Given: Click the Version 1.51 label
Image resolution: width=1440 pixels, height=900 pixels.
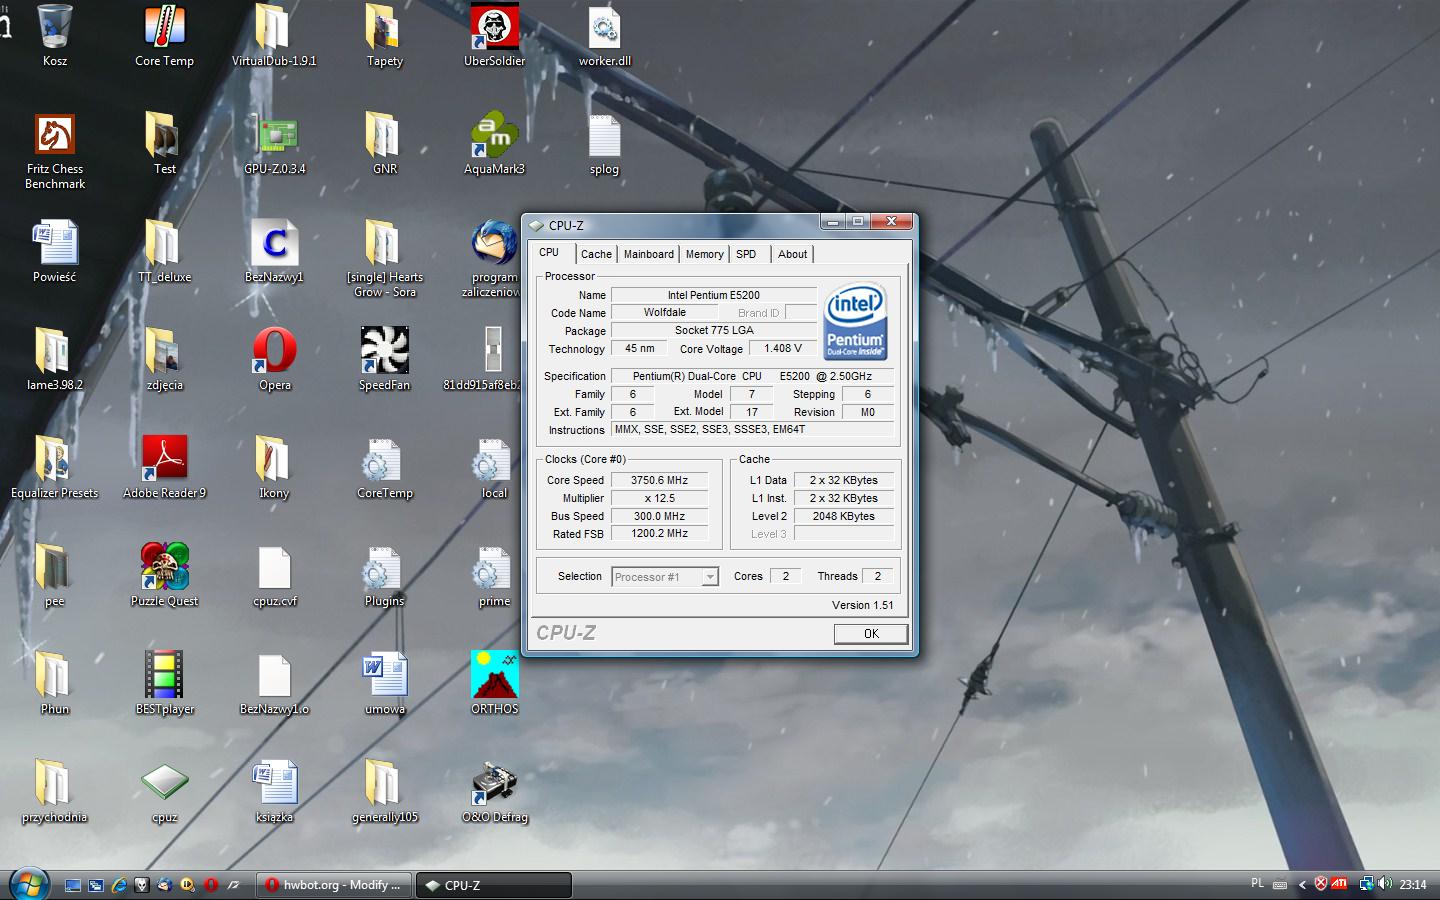Looking at the screenshot, I should tap(862, 605).
